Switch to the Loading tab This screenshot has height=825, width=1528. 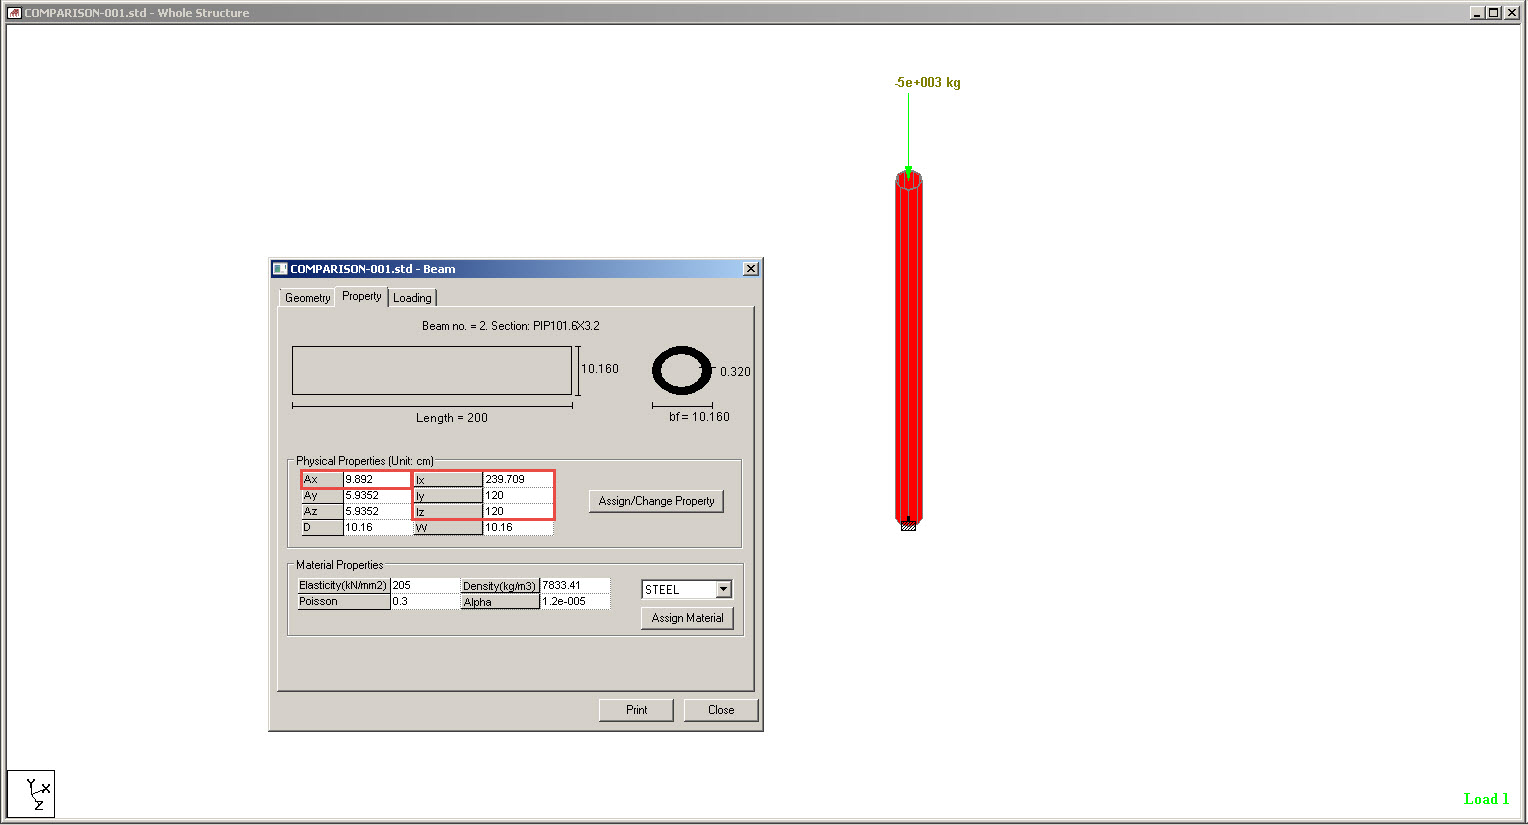[412, 298]
